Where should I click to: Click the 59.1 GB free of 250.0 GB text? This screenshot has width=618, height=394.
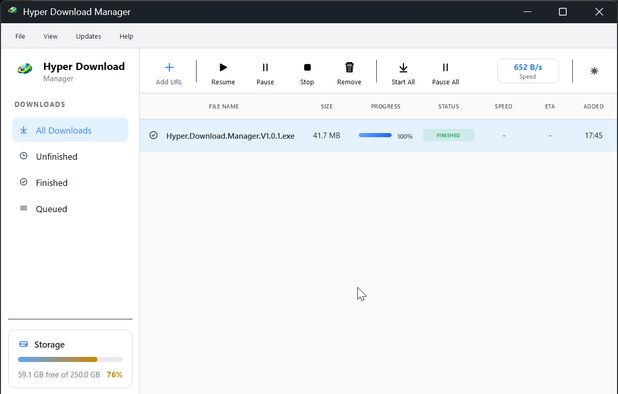(59, 374)
